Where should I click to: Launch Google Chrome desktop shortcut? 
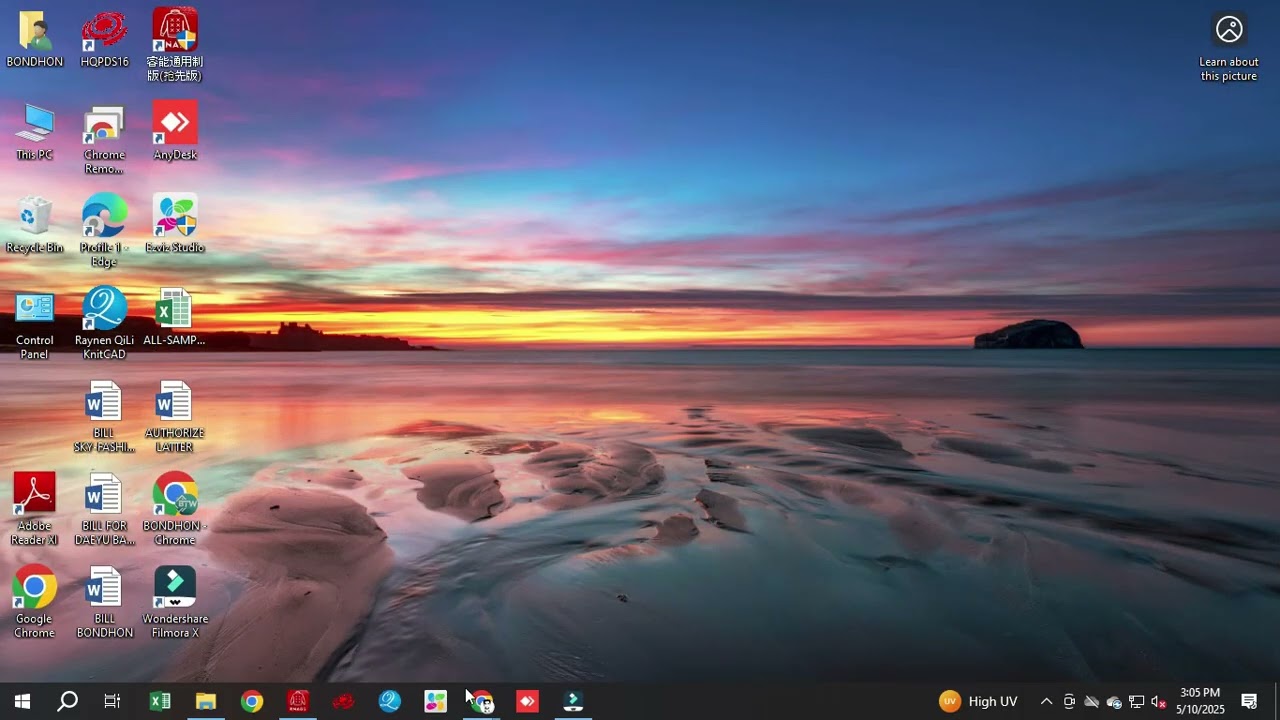tap(35, 603)
